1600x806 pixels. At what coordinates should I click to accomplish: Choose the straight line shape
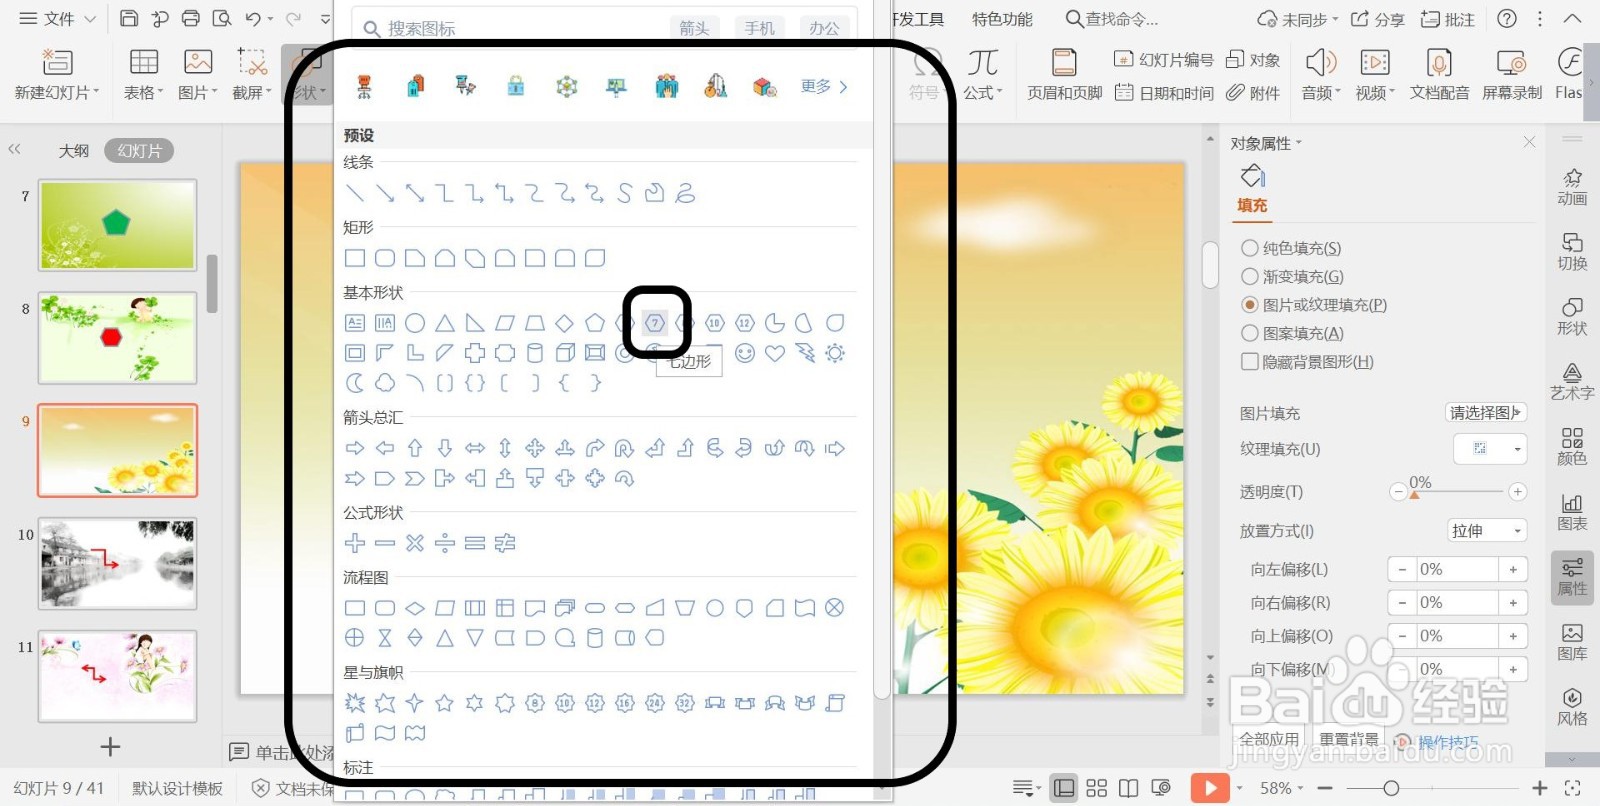point(355,193)
